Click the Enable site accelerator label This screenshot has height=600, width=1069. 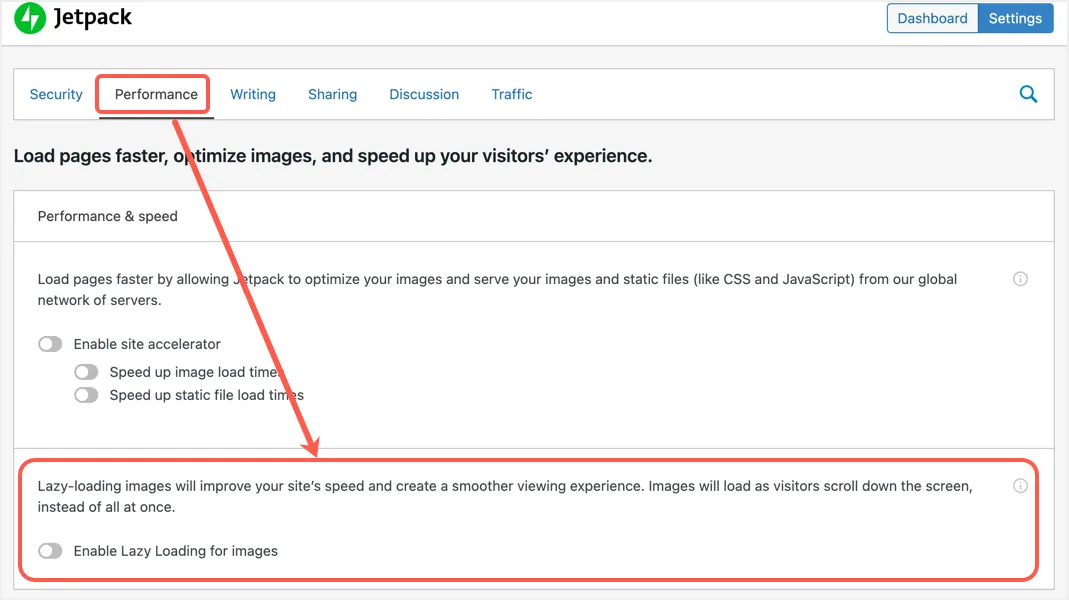(147, 344)
